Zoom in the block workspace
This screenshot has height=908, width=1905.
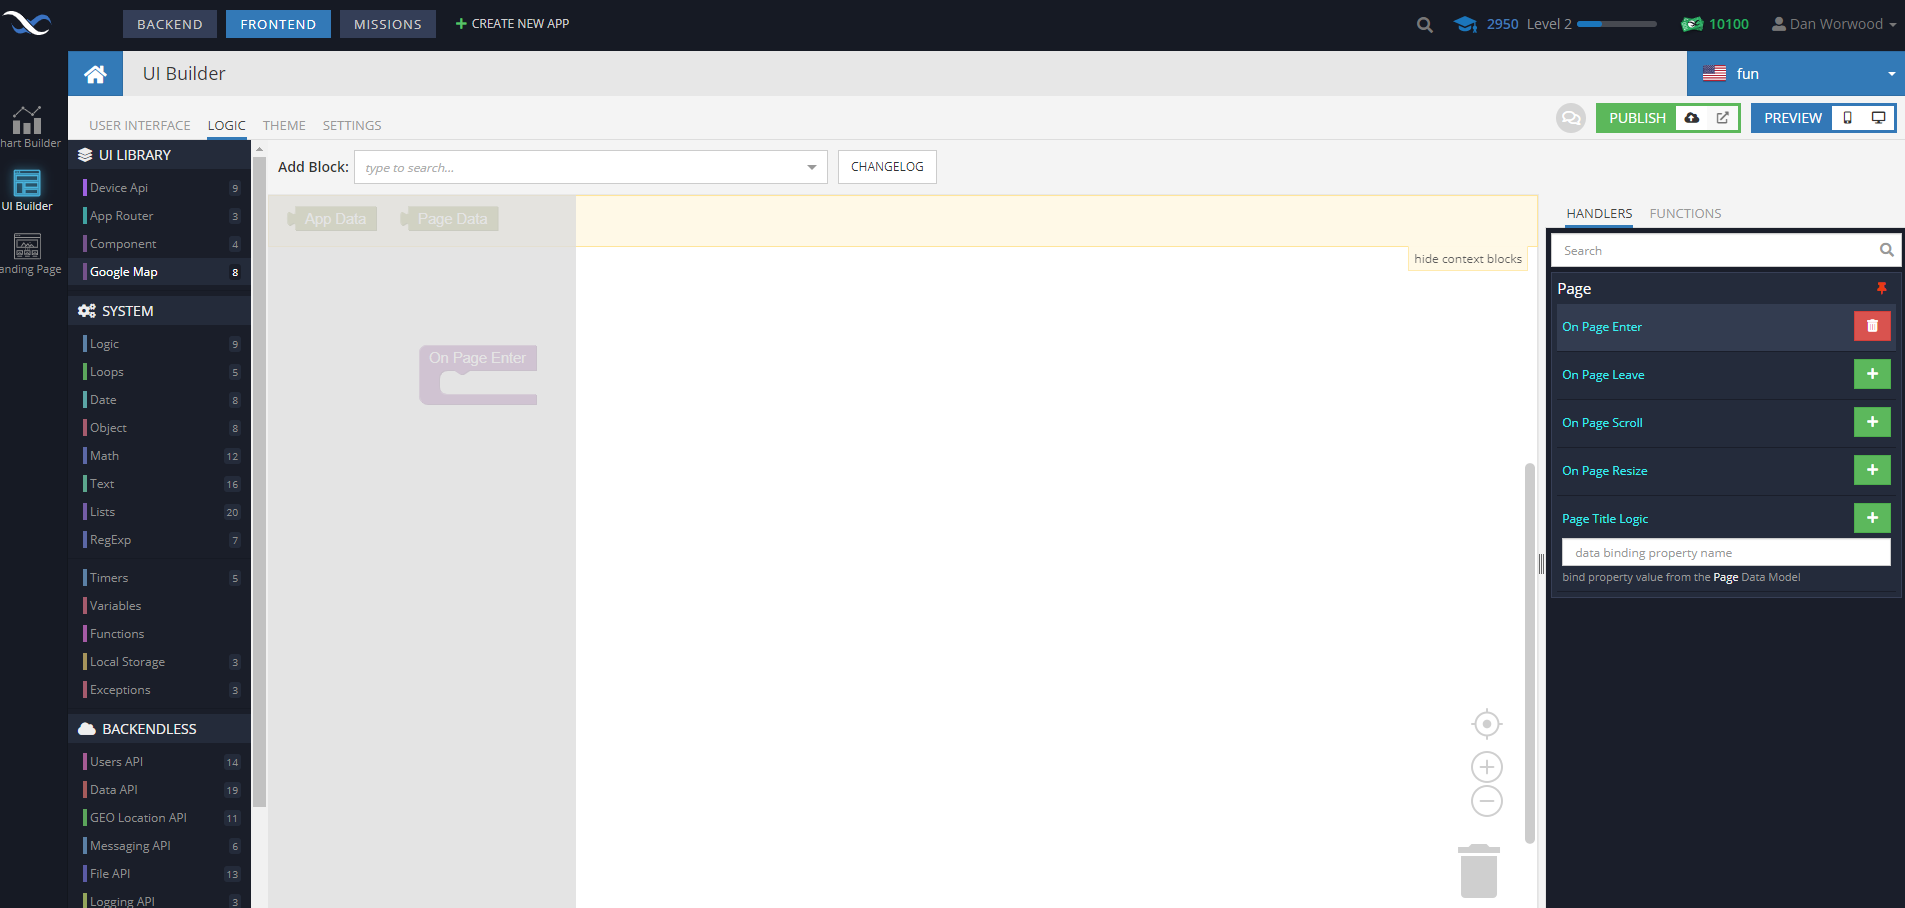tap(1487, 767)
